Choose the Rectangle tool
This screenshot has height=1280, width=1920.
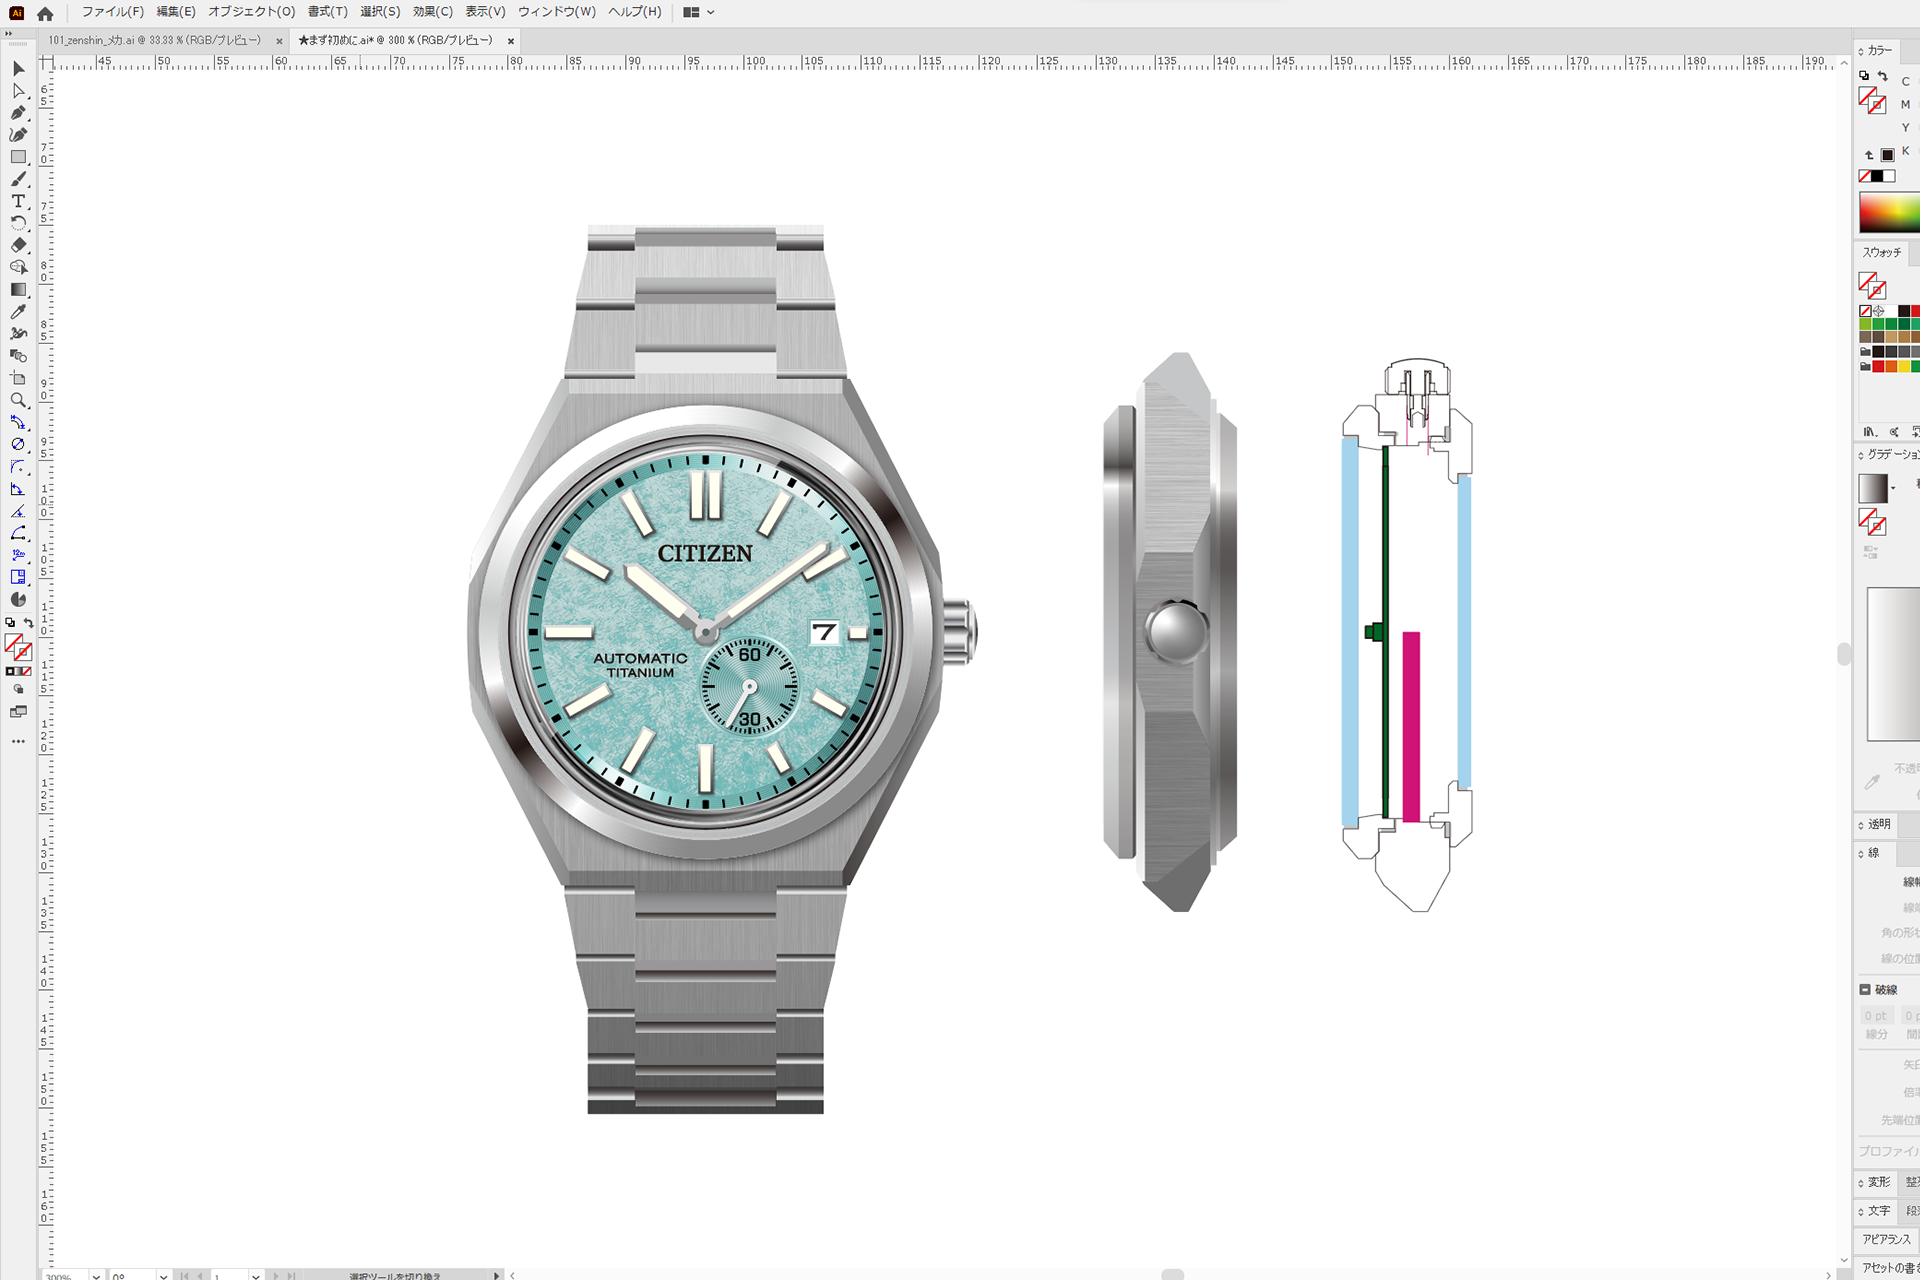(x=18, y=157)
